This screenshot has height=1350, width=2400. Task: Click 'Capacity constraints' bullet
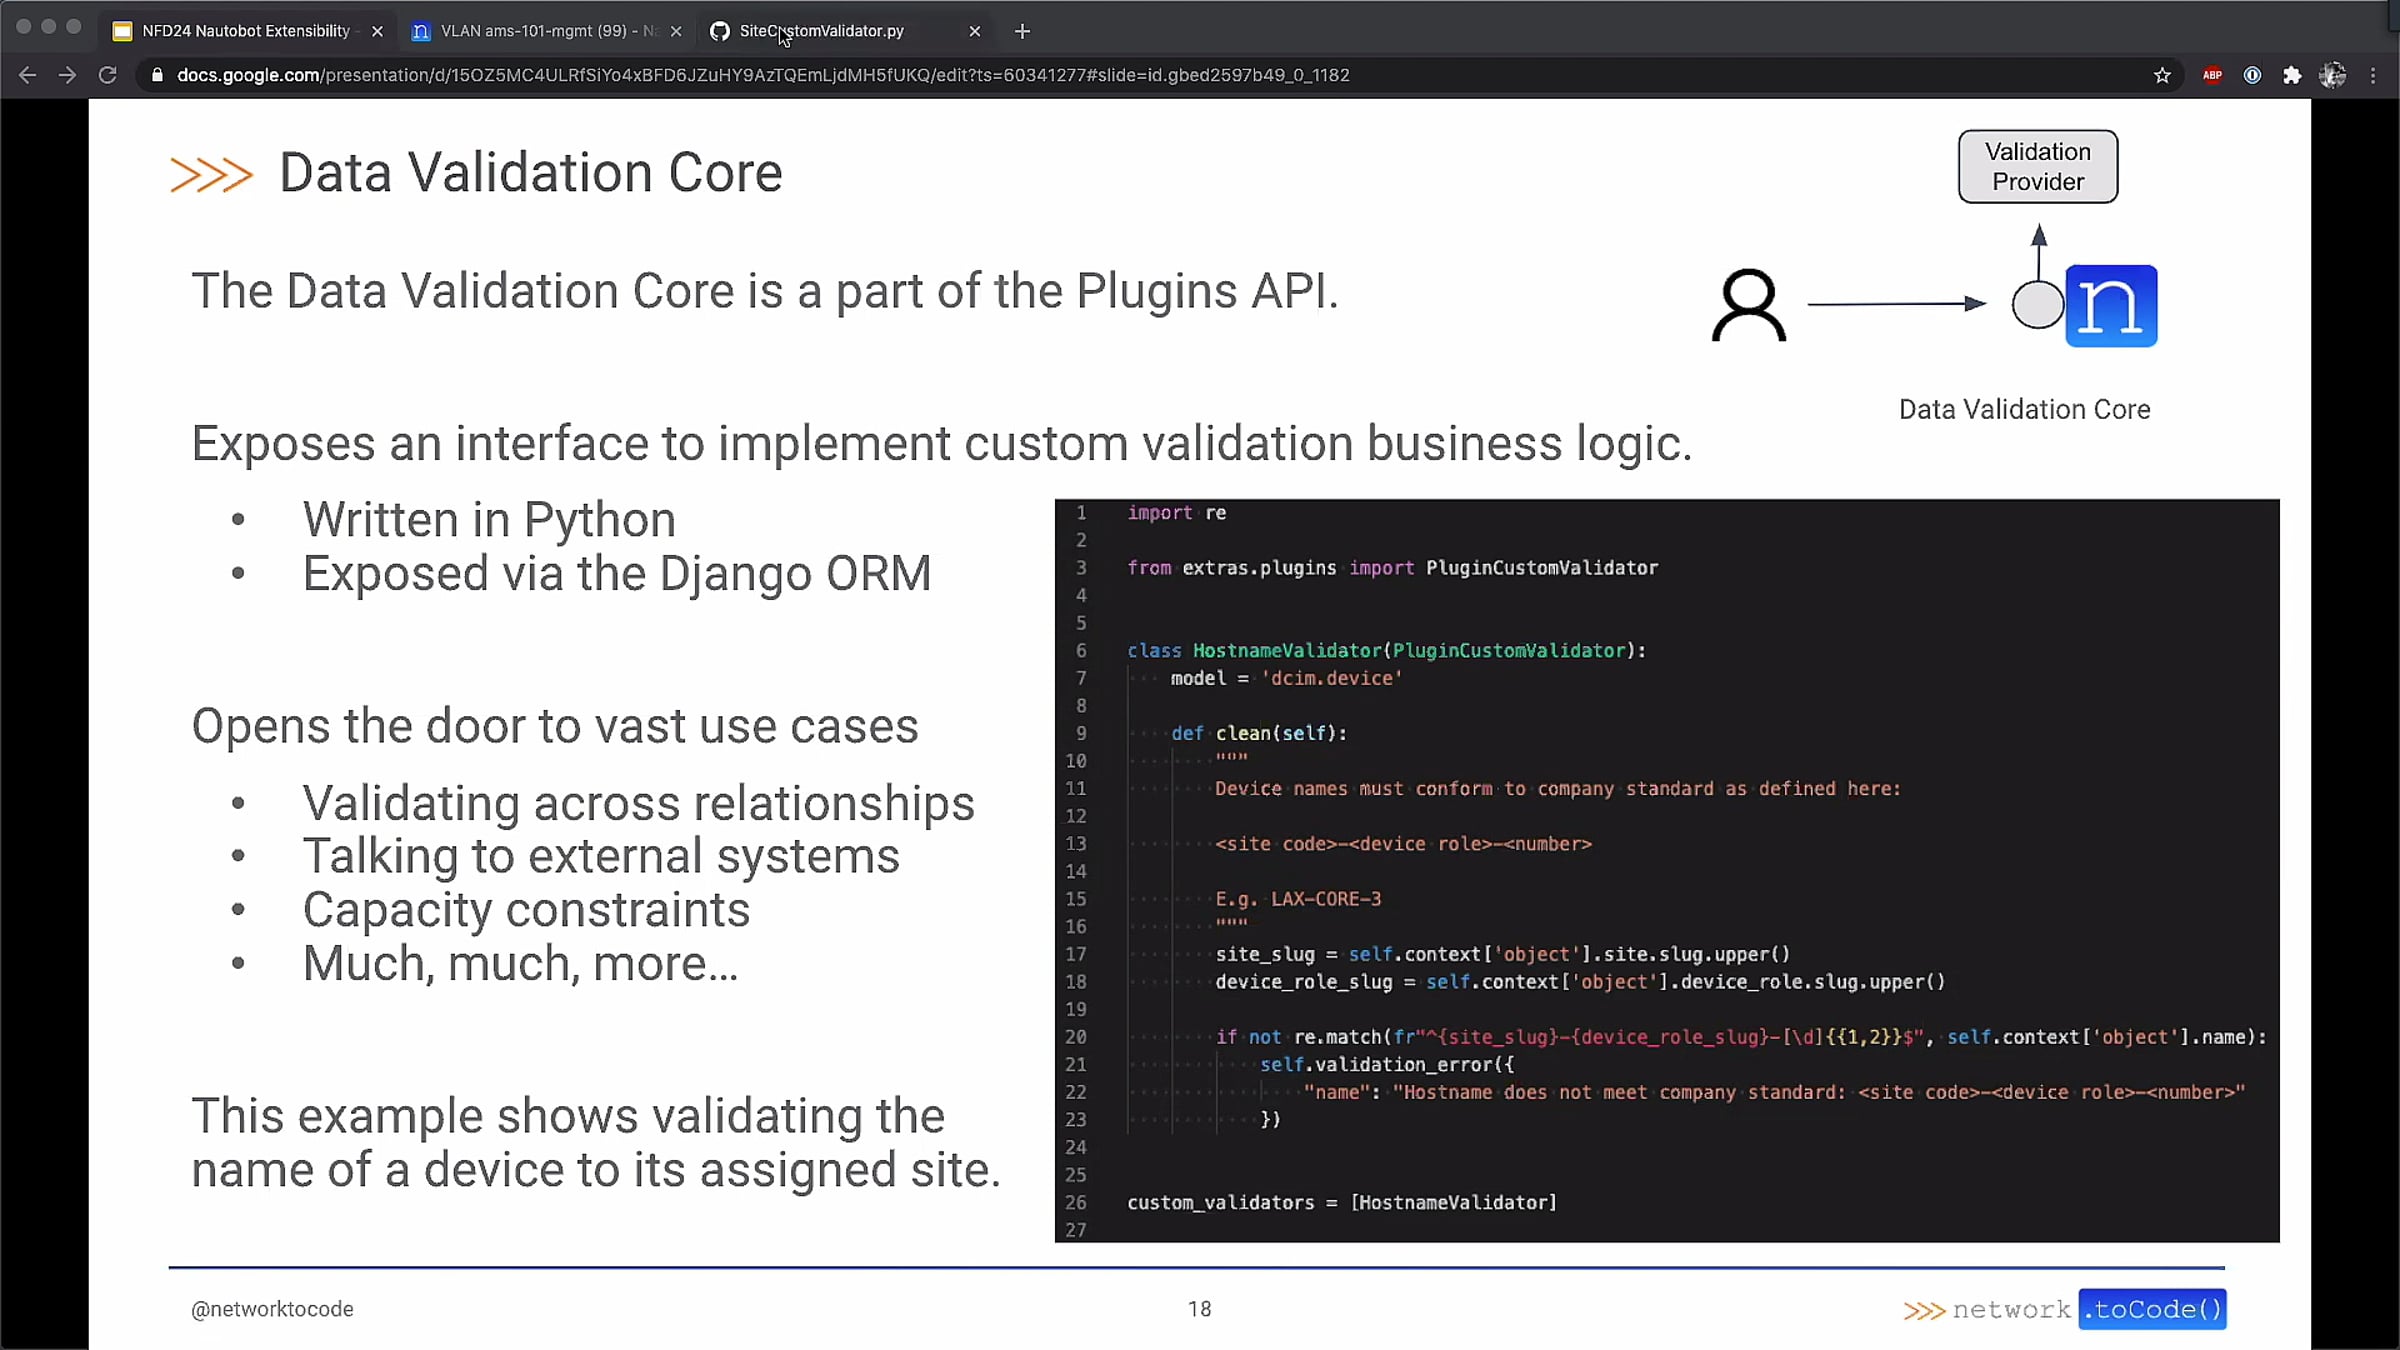point(526,910)
